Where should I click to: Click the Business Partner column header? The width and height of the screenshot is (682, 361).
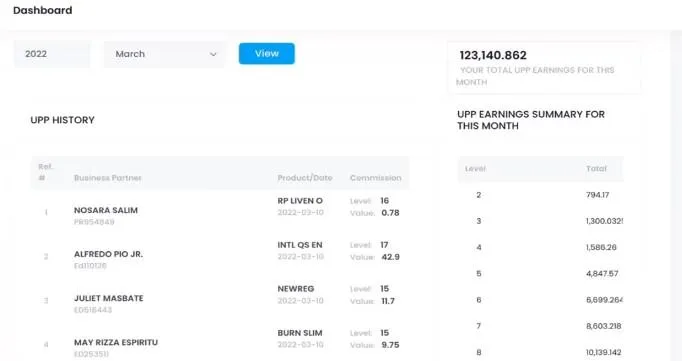pos(107,178)
